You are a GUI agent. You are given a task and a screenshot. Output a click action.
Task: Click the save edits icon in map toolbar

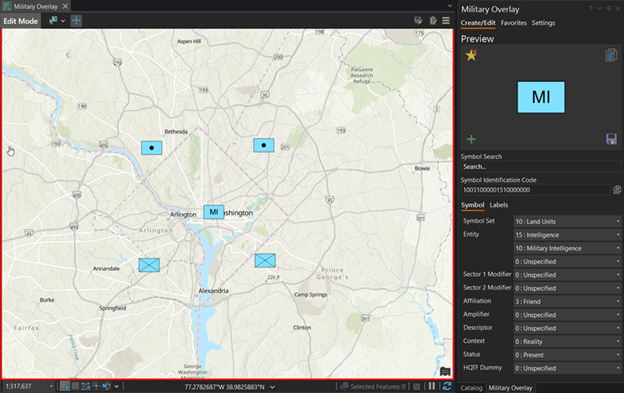tap(418, 21)
